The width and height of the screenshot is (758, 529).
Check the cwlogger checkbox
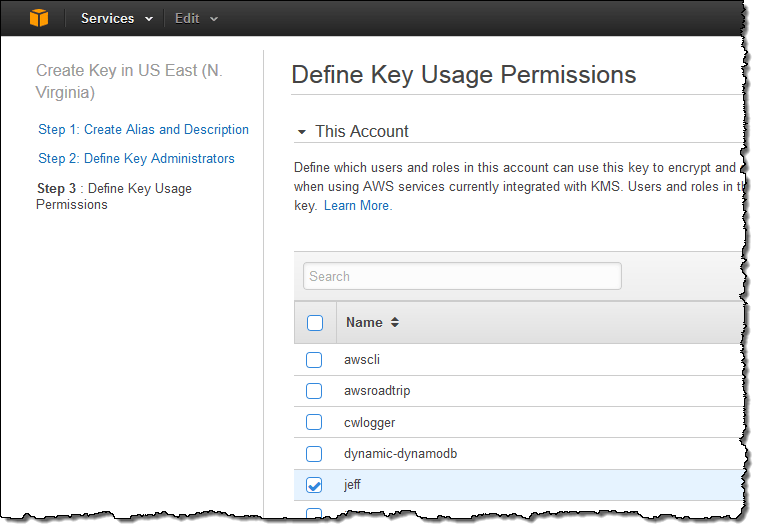click(314, 422)
